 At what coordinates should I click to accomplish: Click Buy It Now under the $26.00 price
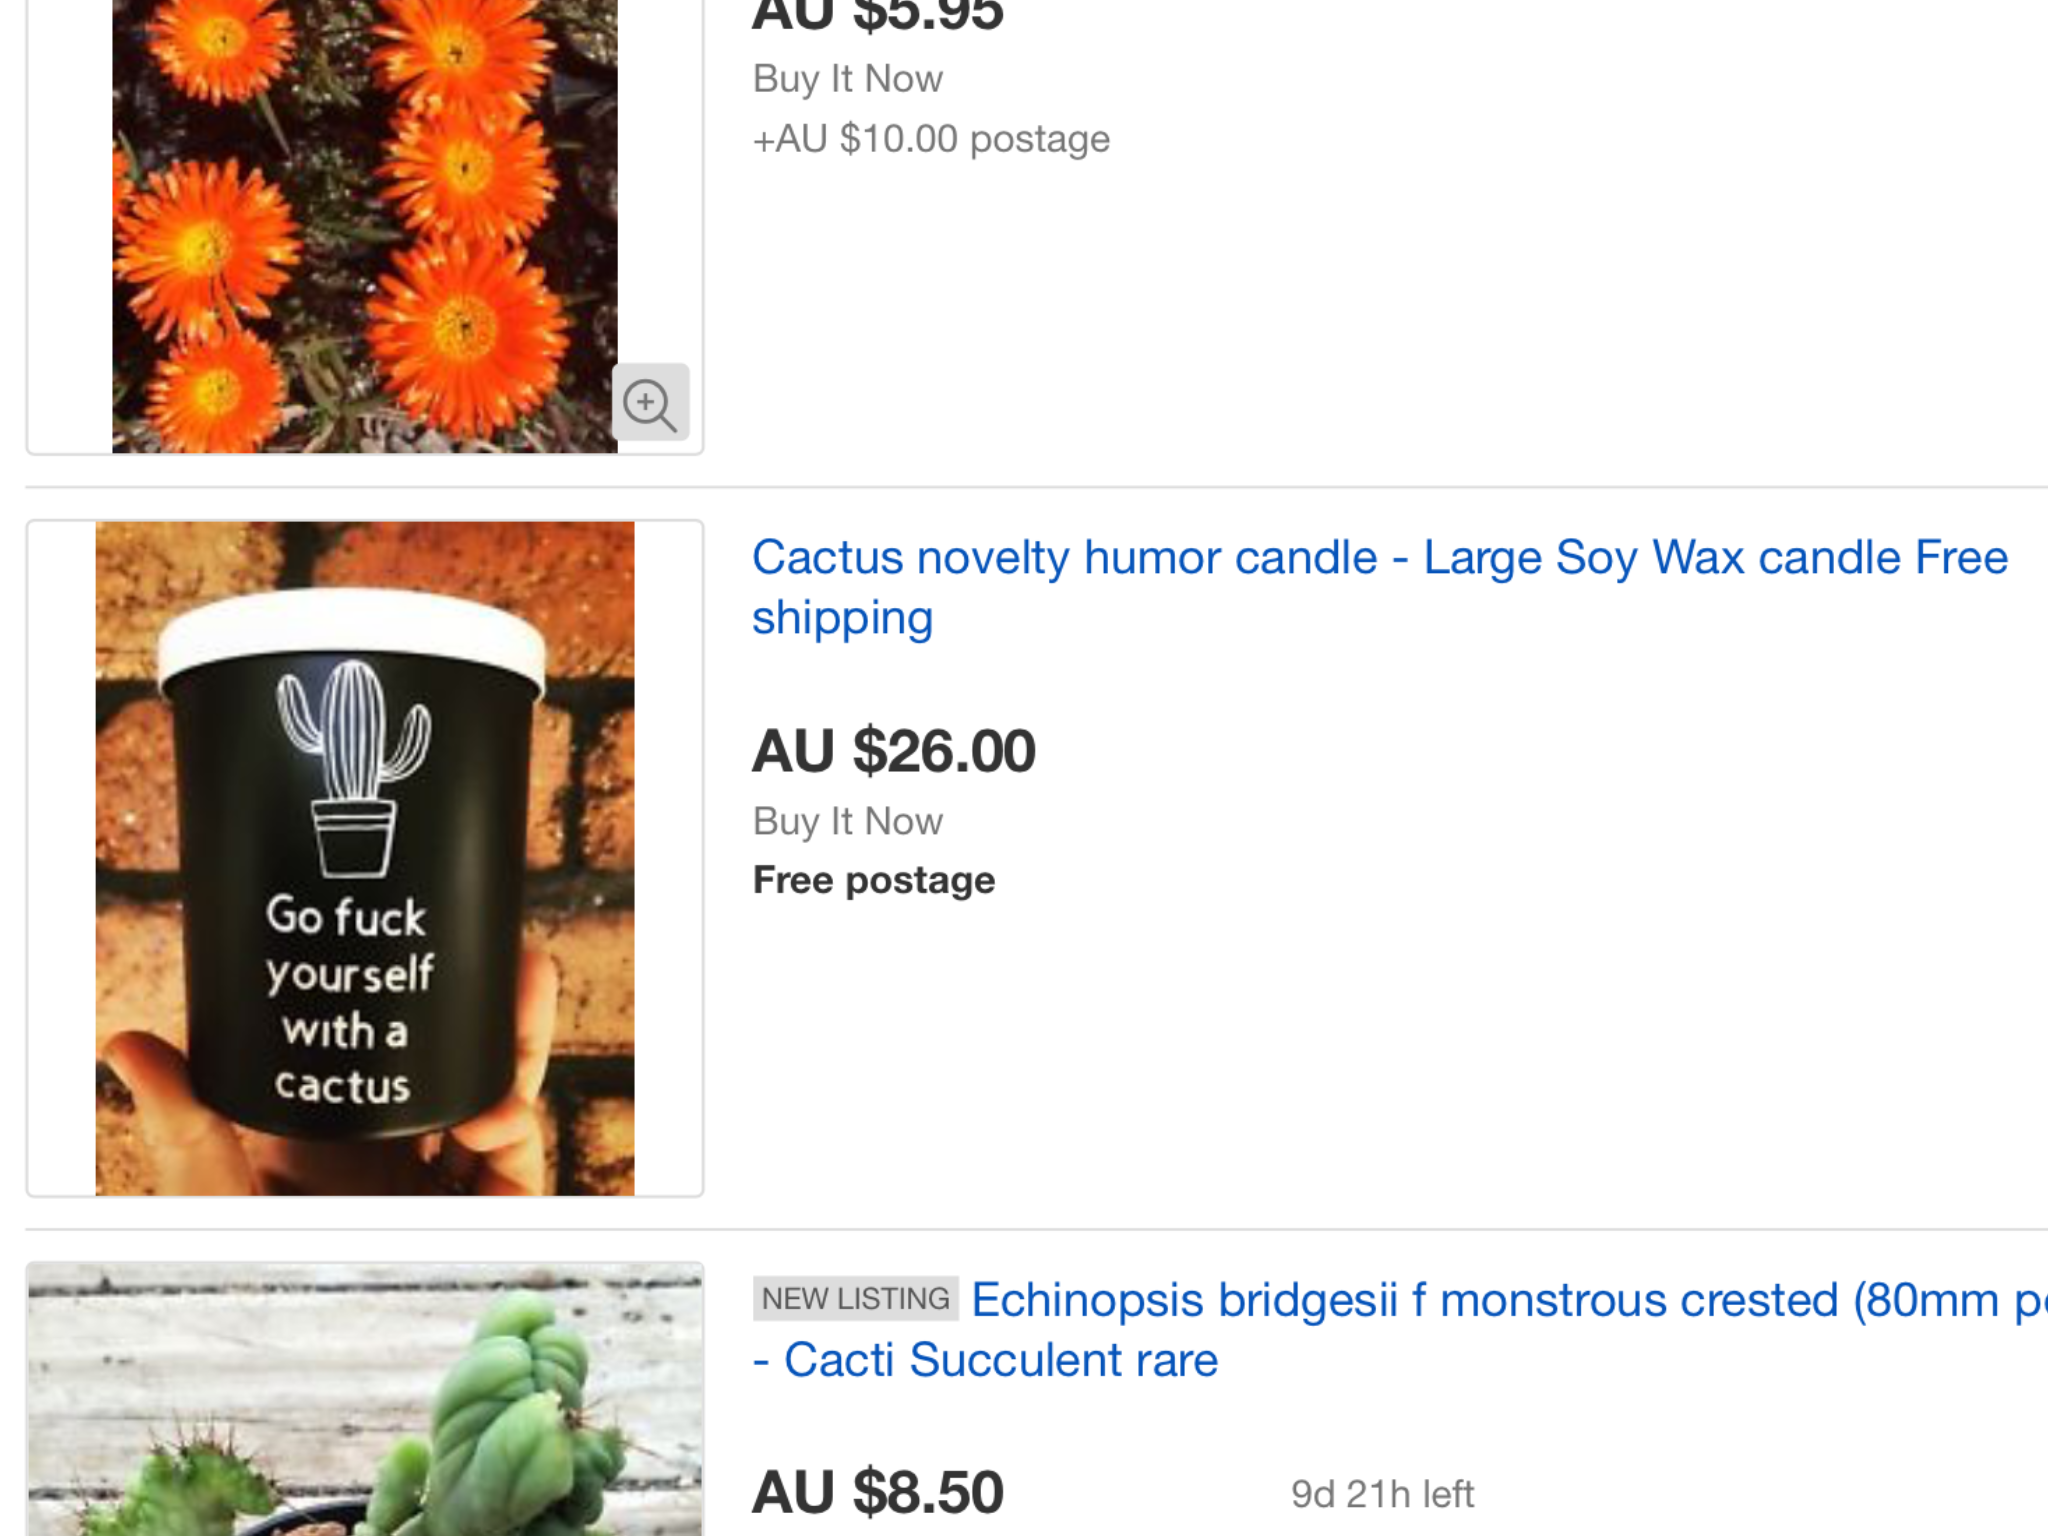tap(847, 821)
